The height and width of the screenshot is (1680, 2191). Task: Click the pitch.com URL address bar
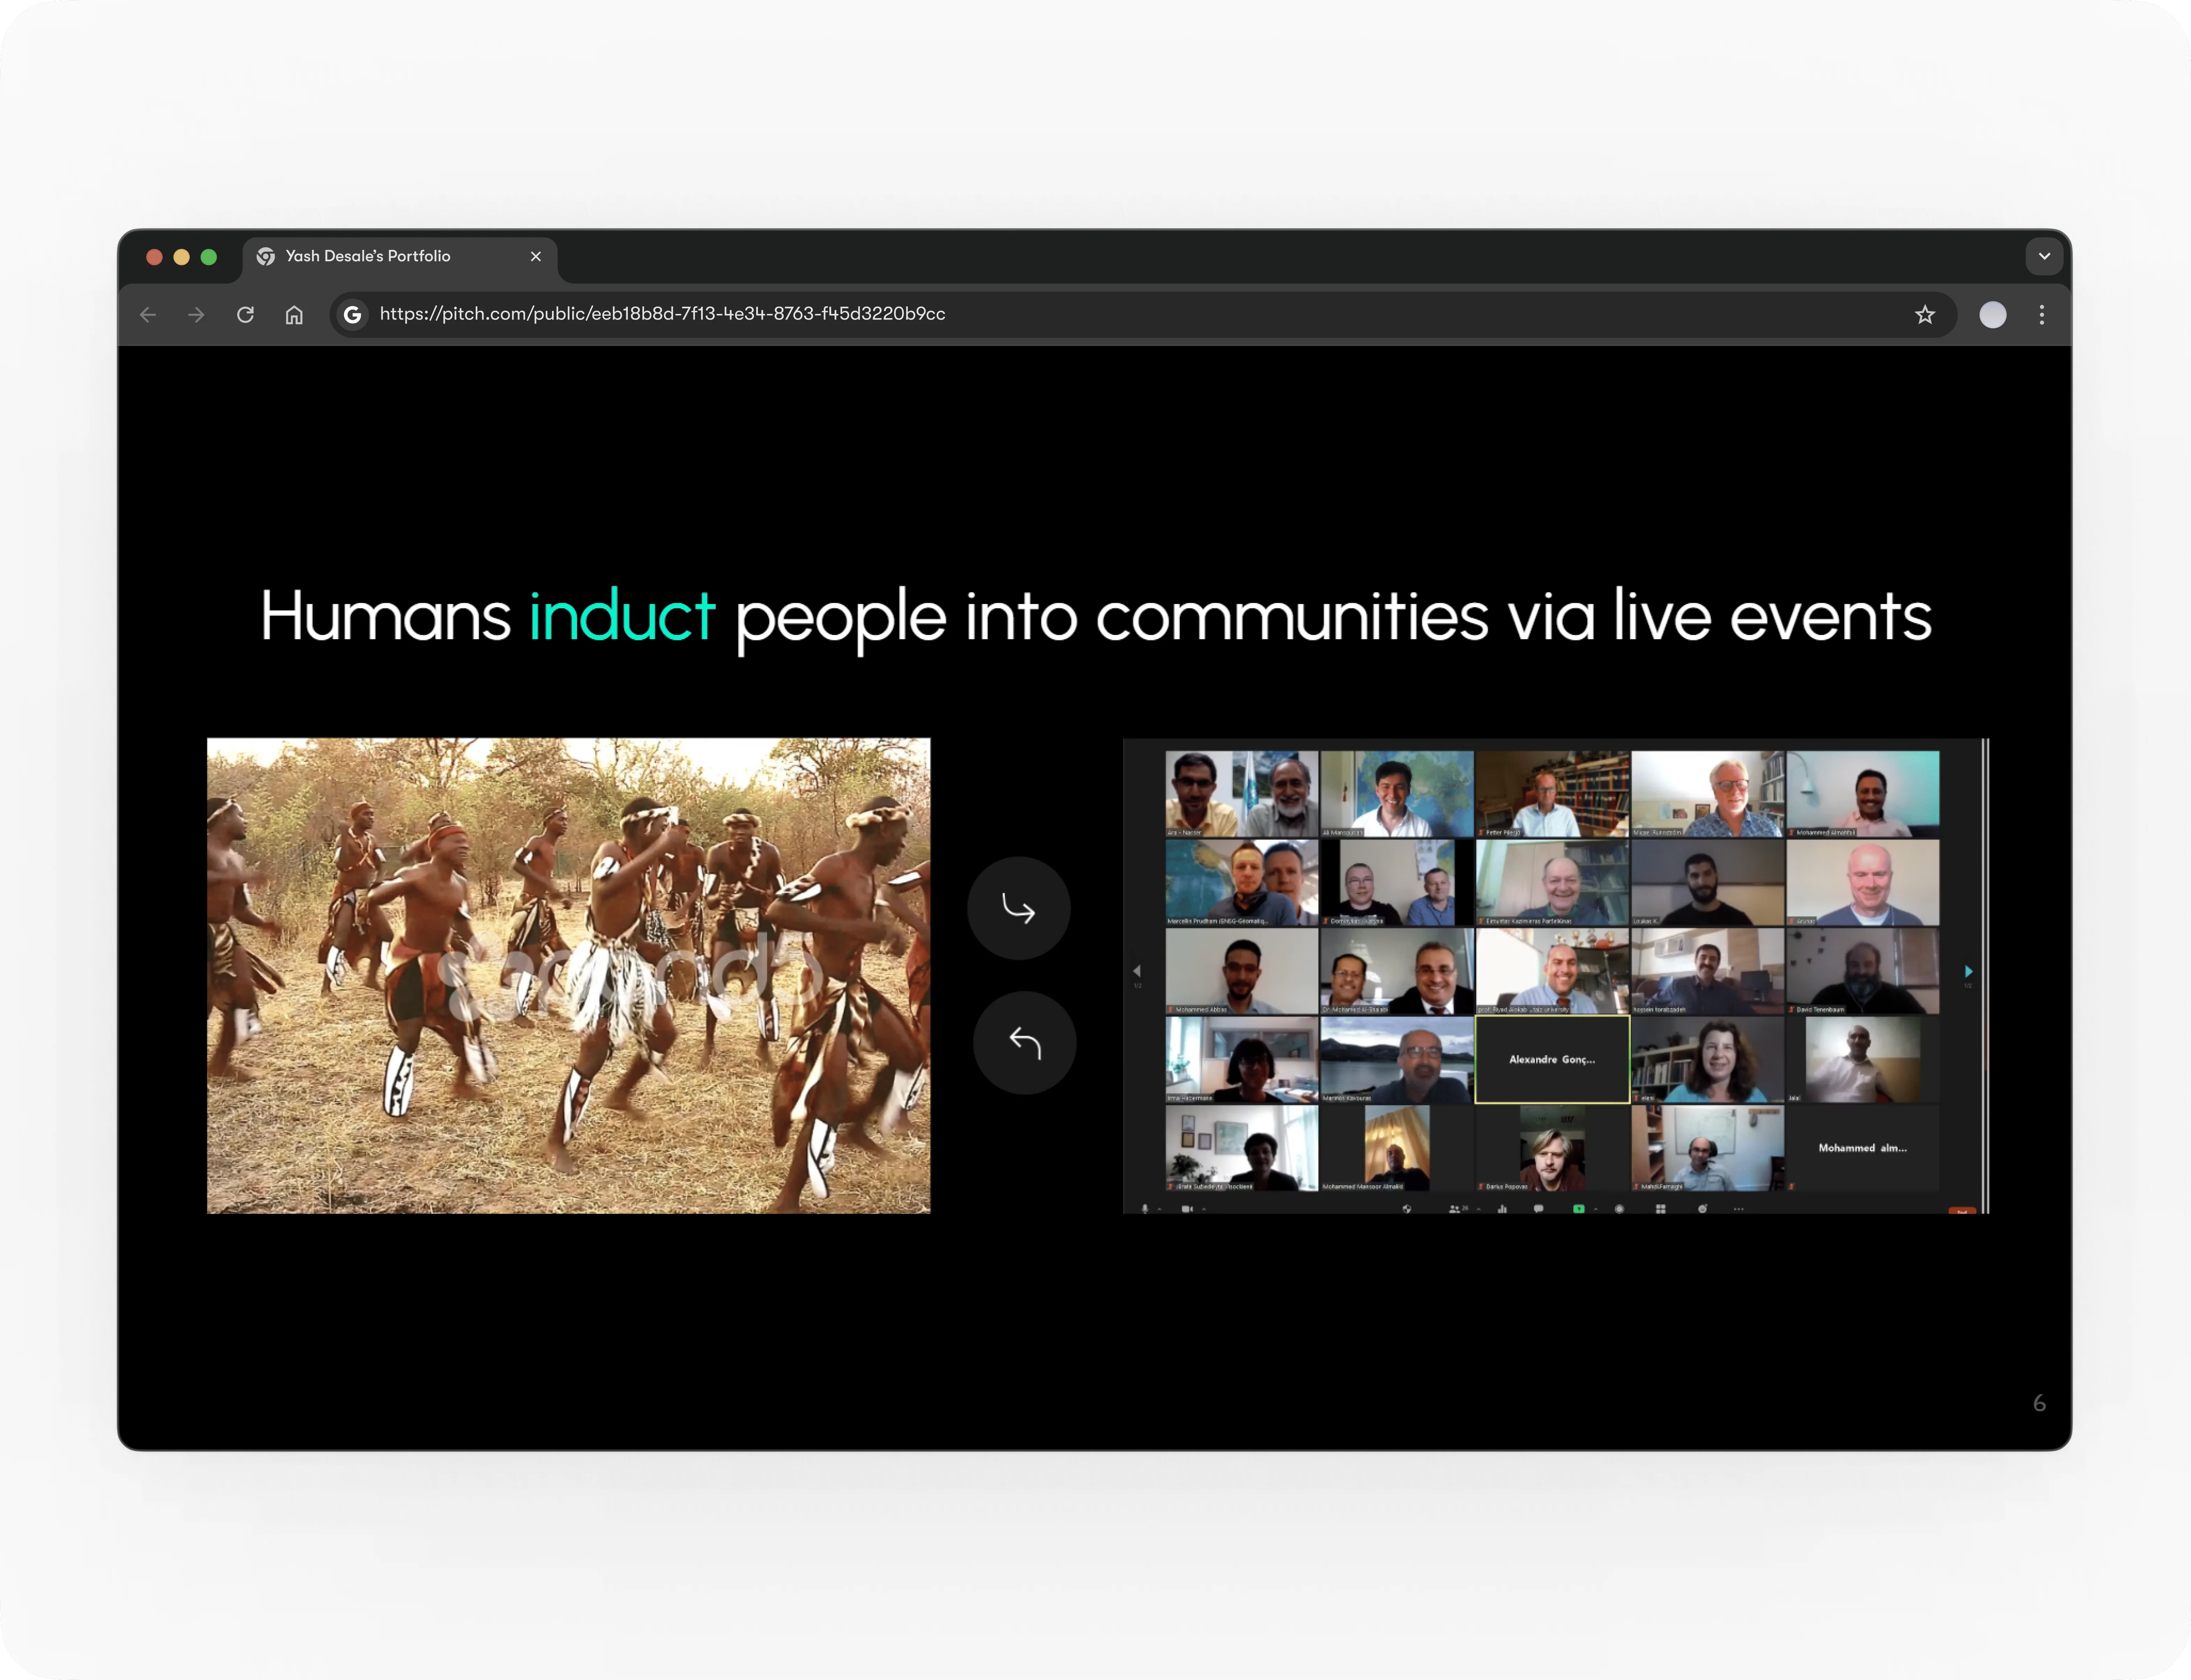click(x=1100, y=314)
